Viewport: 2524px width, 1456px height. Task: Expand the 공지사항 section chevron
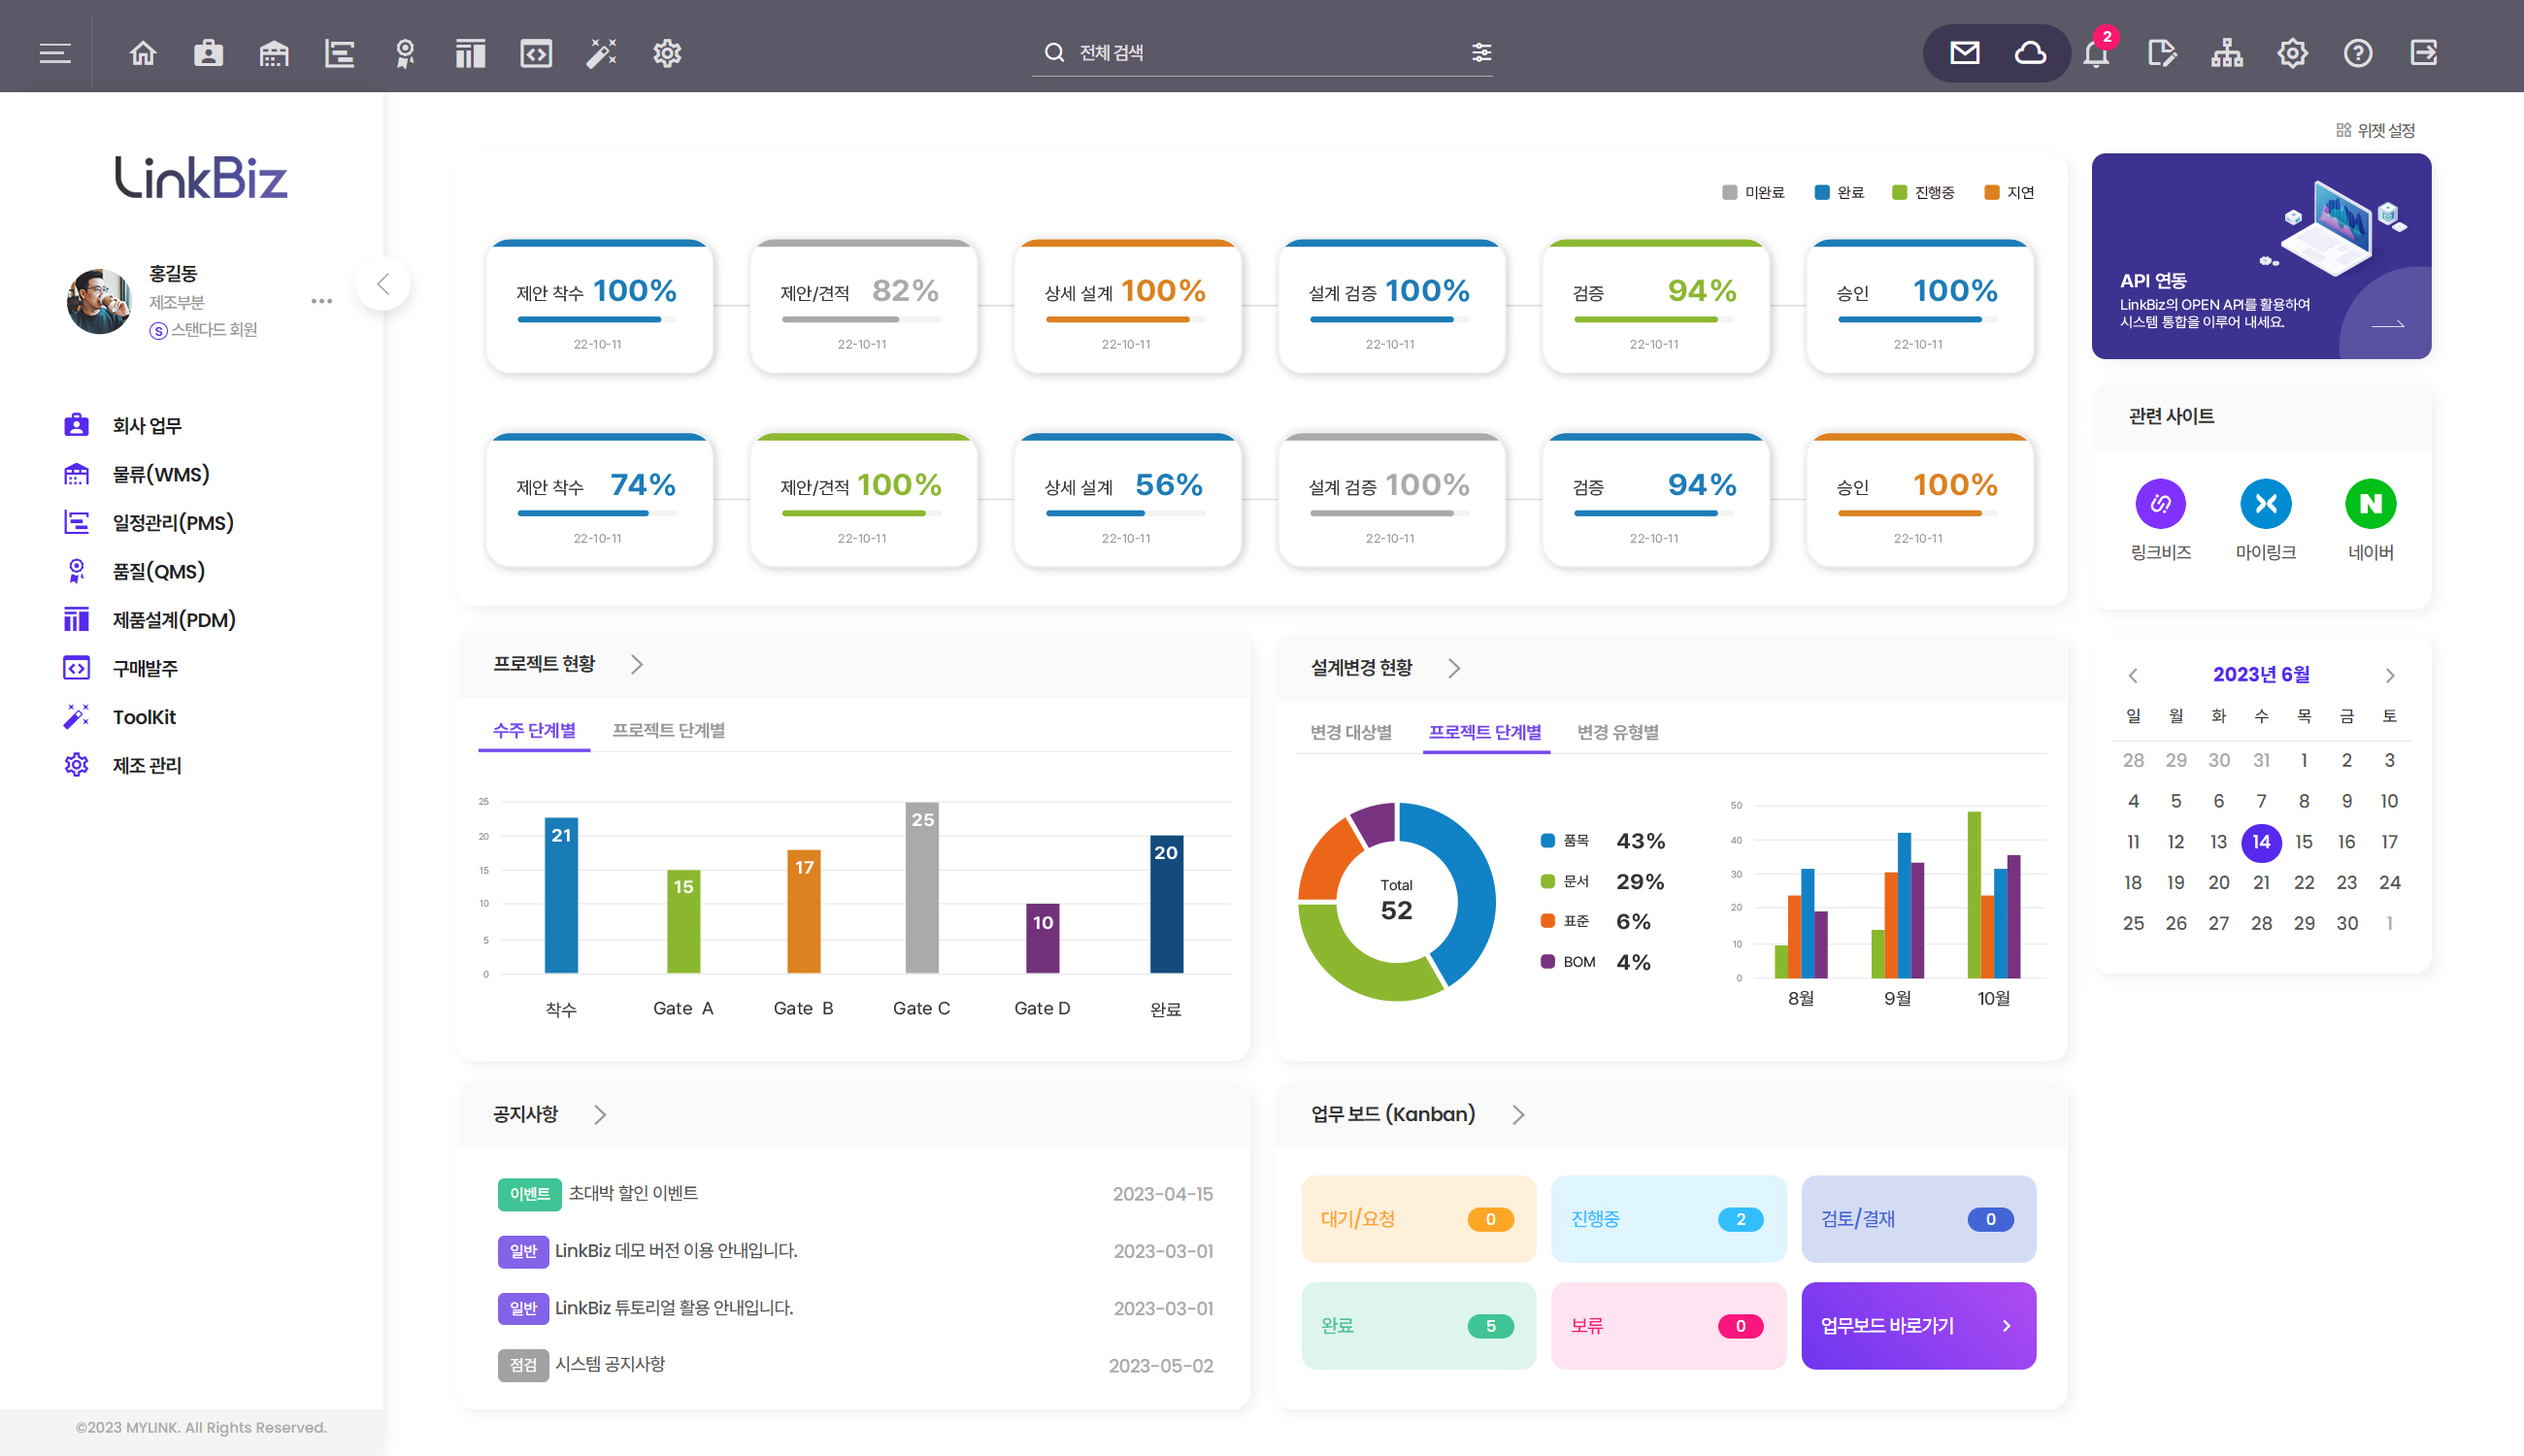pos(600,1115)
